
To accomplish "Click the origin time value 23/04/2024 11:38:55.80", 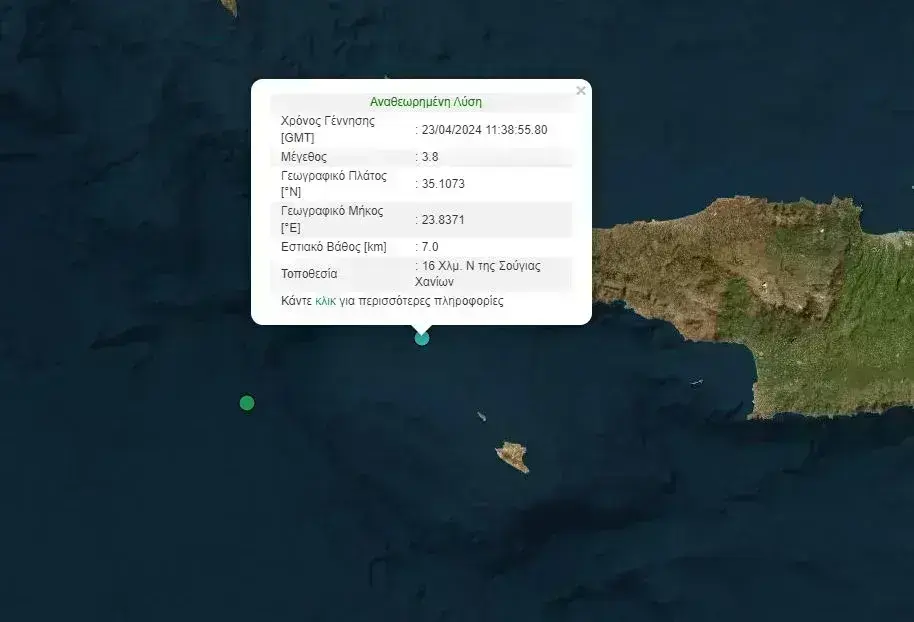I will 485,130.
